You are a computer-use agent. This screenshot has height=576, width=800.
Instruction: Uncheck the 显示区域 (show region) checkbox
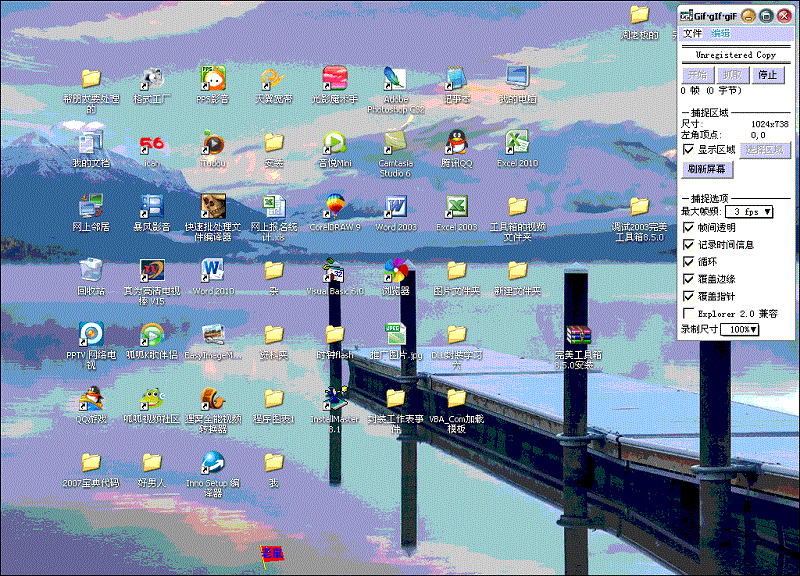pos(688,149)
